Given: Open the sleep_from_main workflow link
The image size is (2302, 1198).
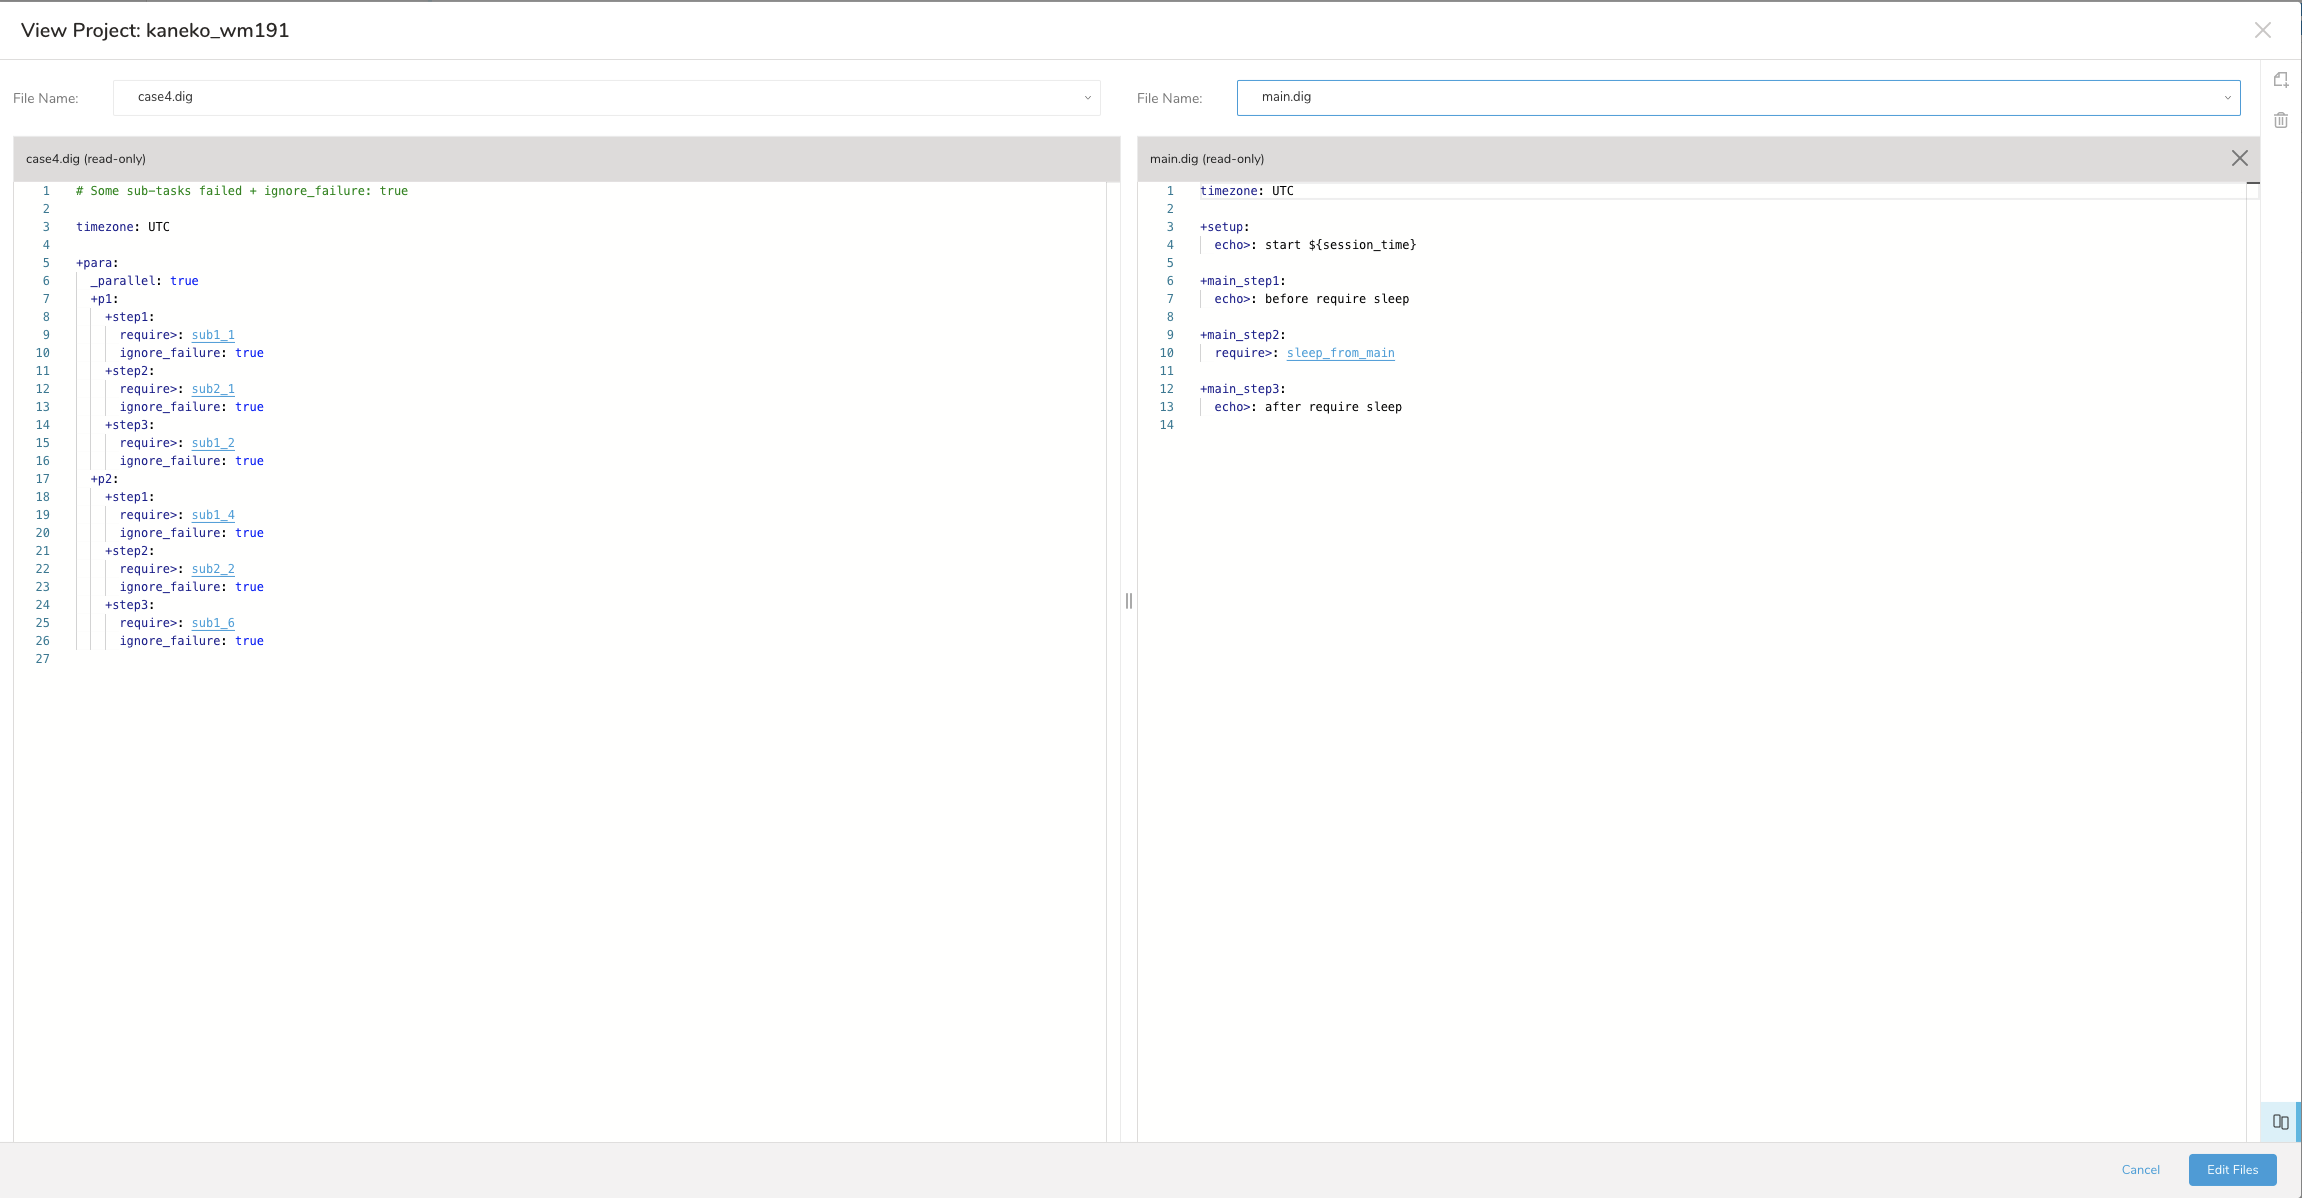Looking at the screenshot, I should click(x=1340, y=353).
